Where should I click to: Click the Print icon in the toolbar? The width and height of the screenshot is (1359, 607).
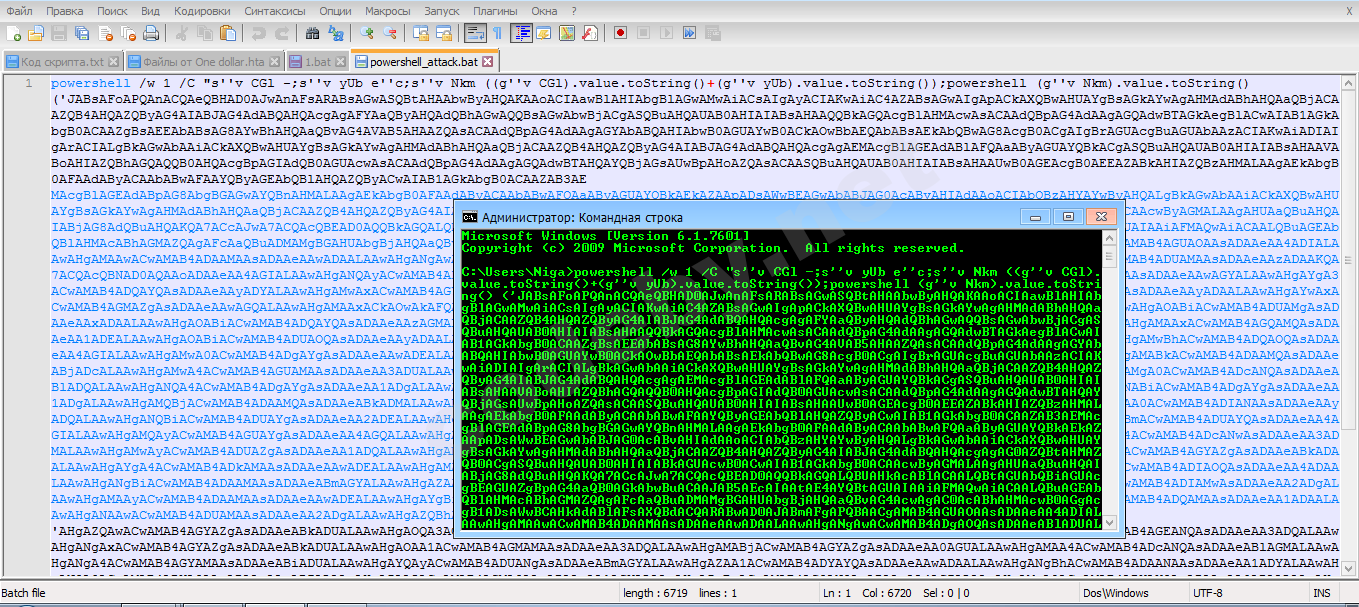click(x=150, y=33)
